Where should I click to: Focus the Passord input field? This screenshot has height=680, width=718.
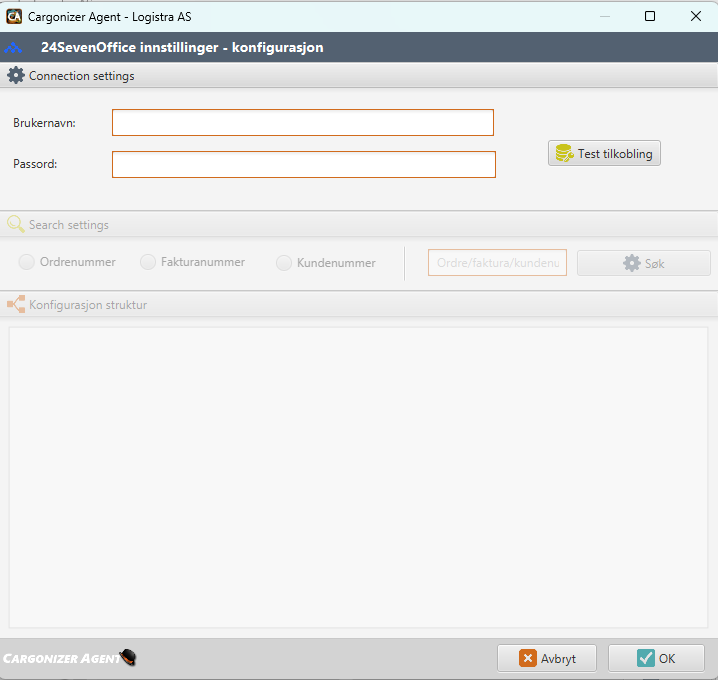point(304,164)
